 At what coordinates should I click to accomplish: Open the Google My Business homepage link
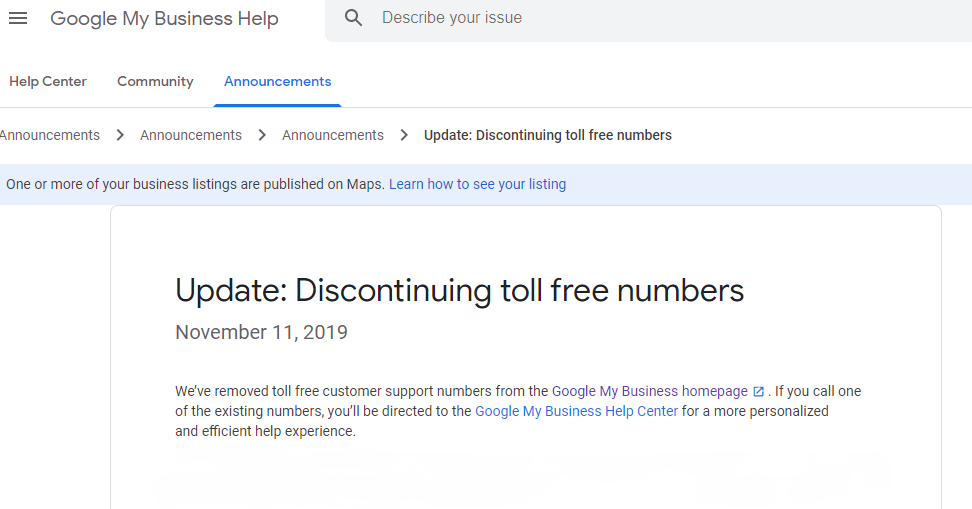tap(650, 391)
